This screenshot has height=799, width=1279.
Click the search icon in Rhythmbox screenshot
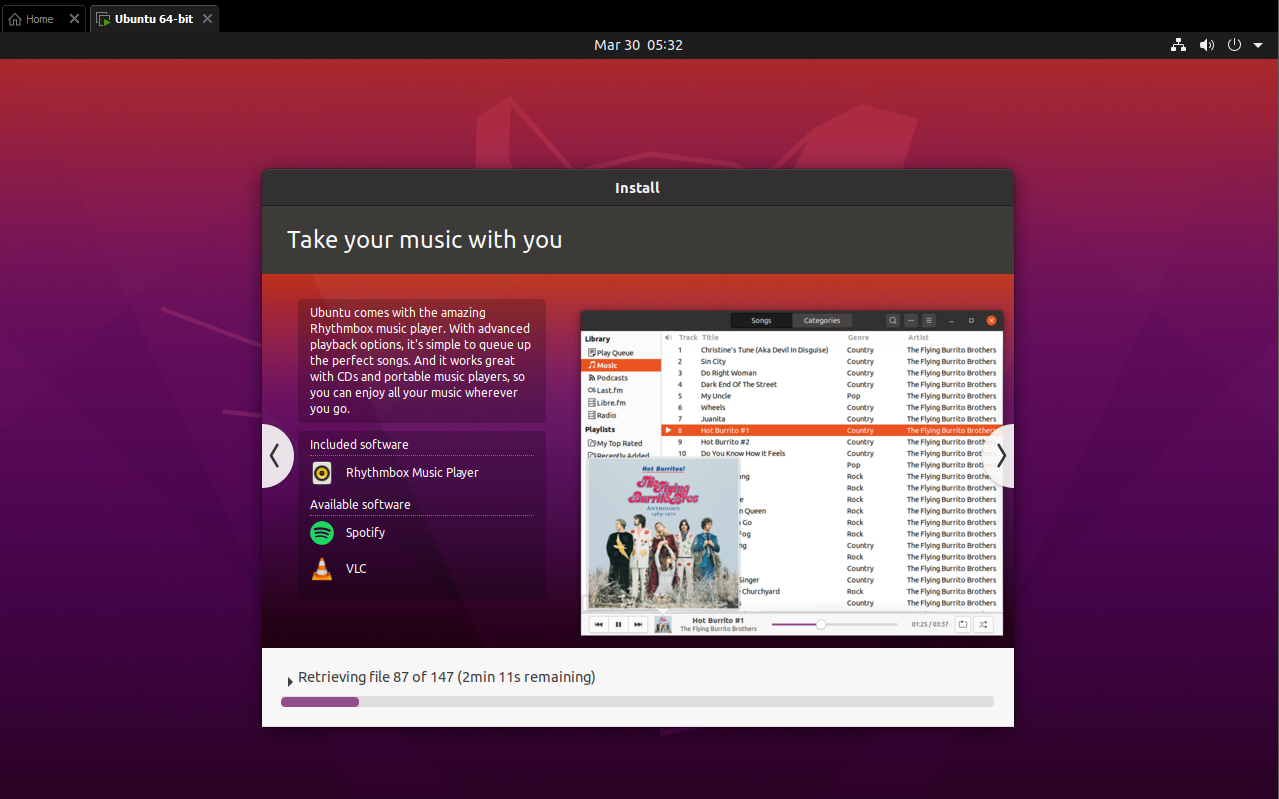(893, 321)
